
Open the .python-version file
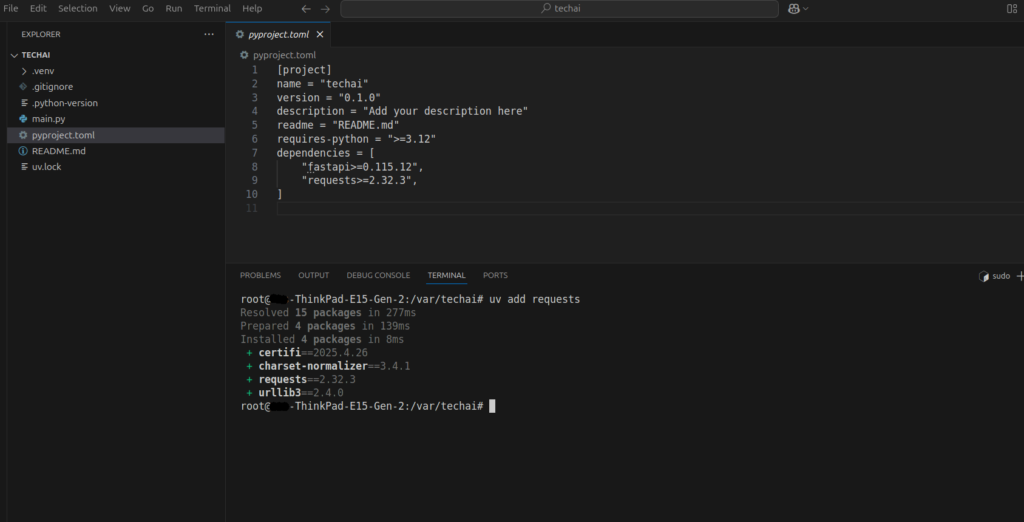tap(116, 103)
